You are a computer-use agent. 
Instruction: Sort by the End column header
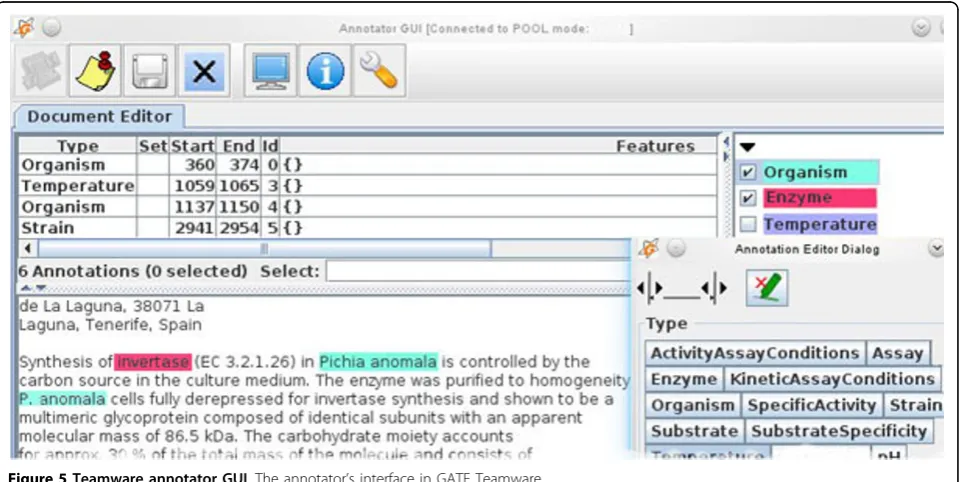pos(239,146)
